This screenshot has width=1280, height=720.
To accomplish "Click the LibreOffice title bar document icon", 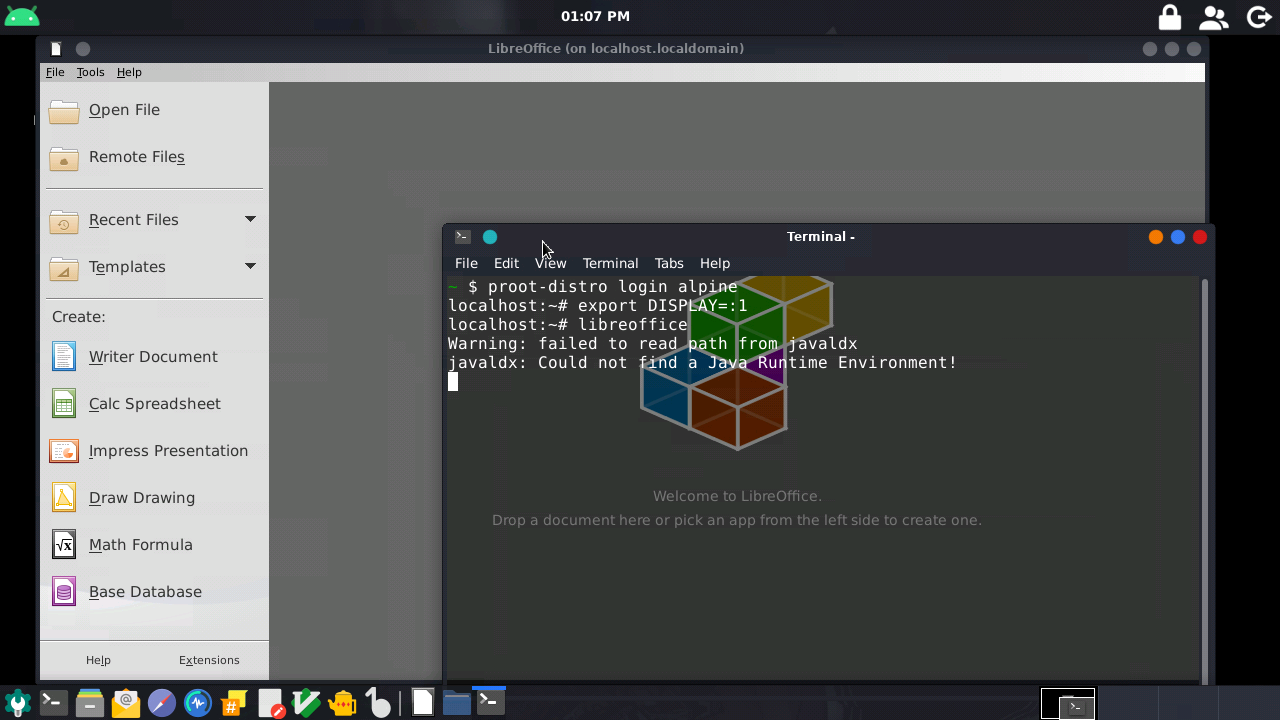I will [x=56, y=49].
